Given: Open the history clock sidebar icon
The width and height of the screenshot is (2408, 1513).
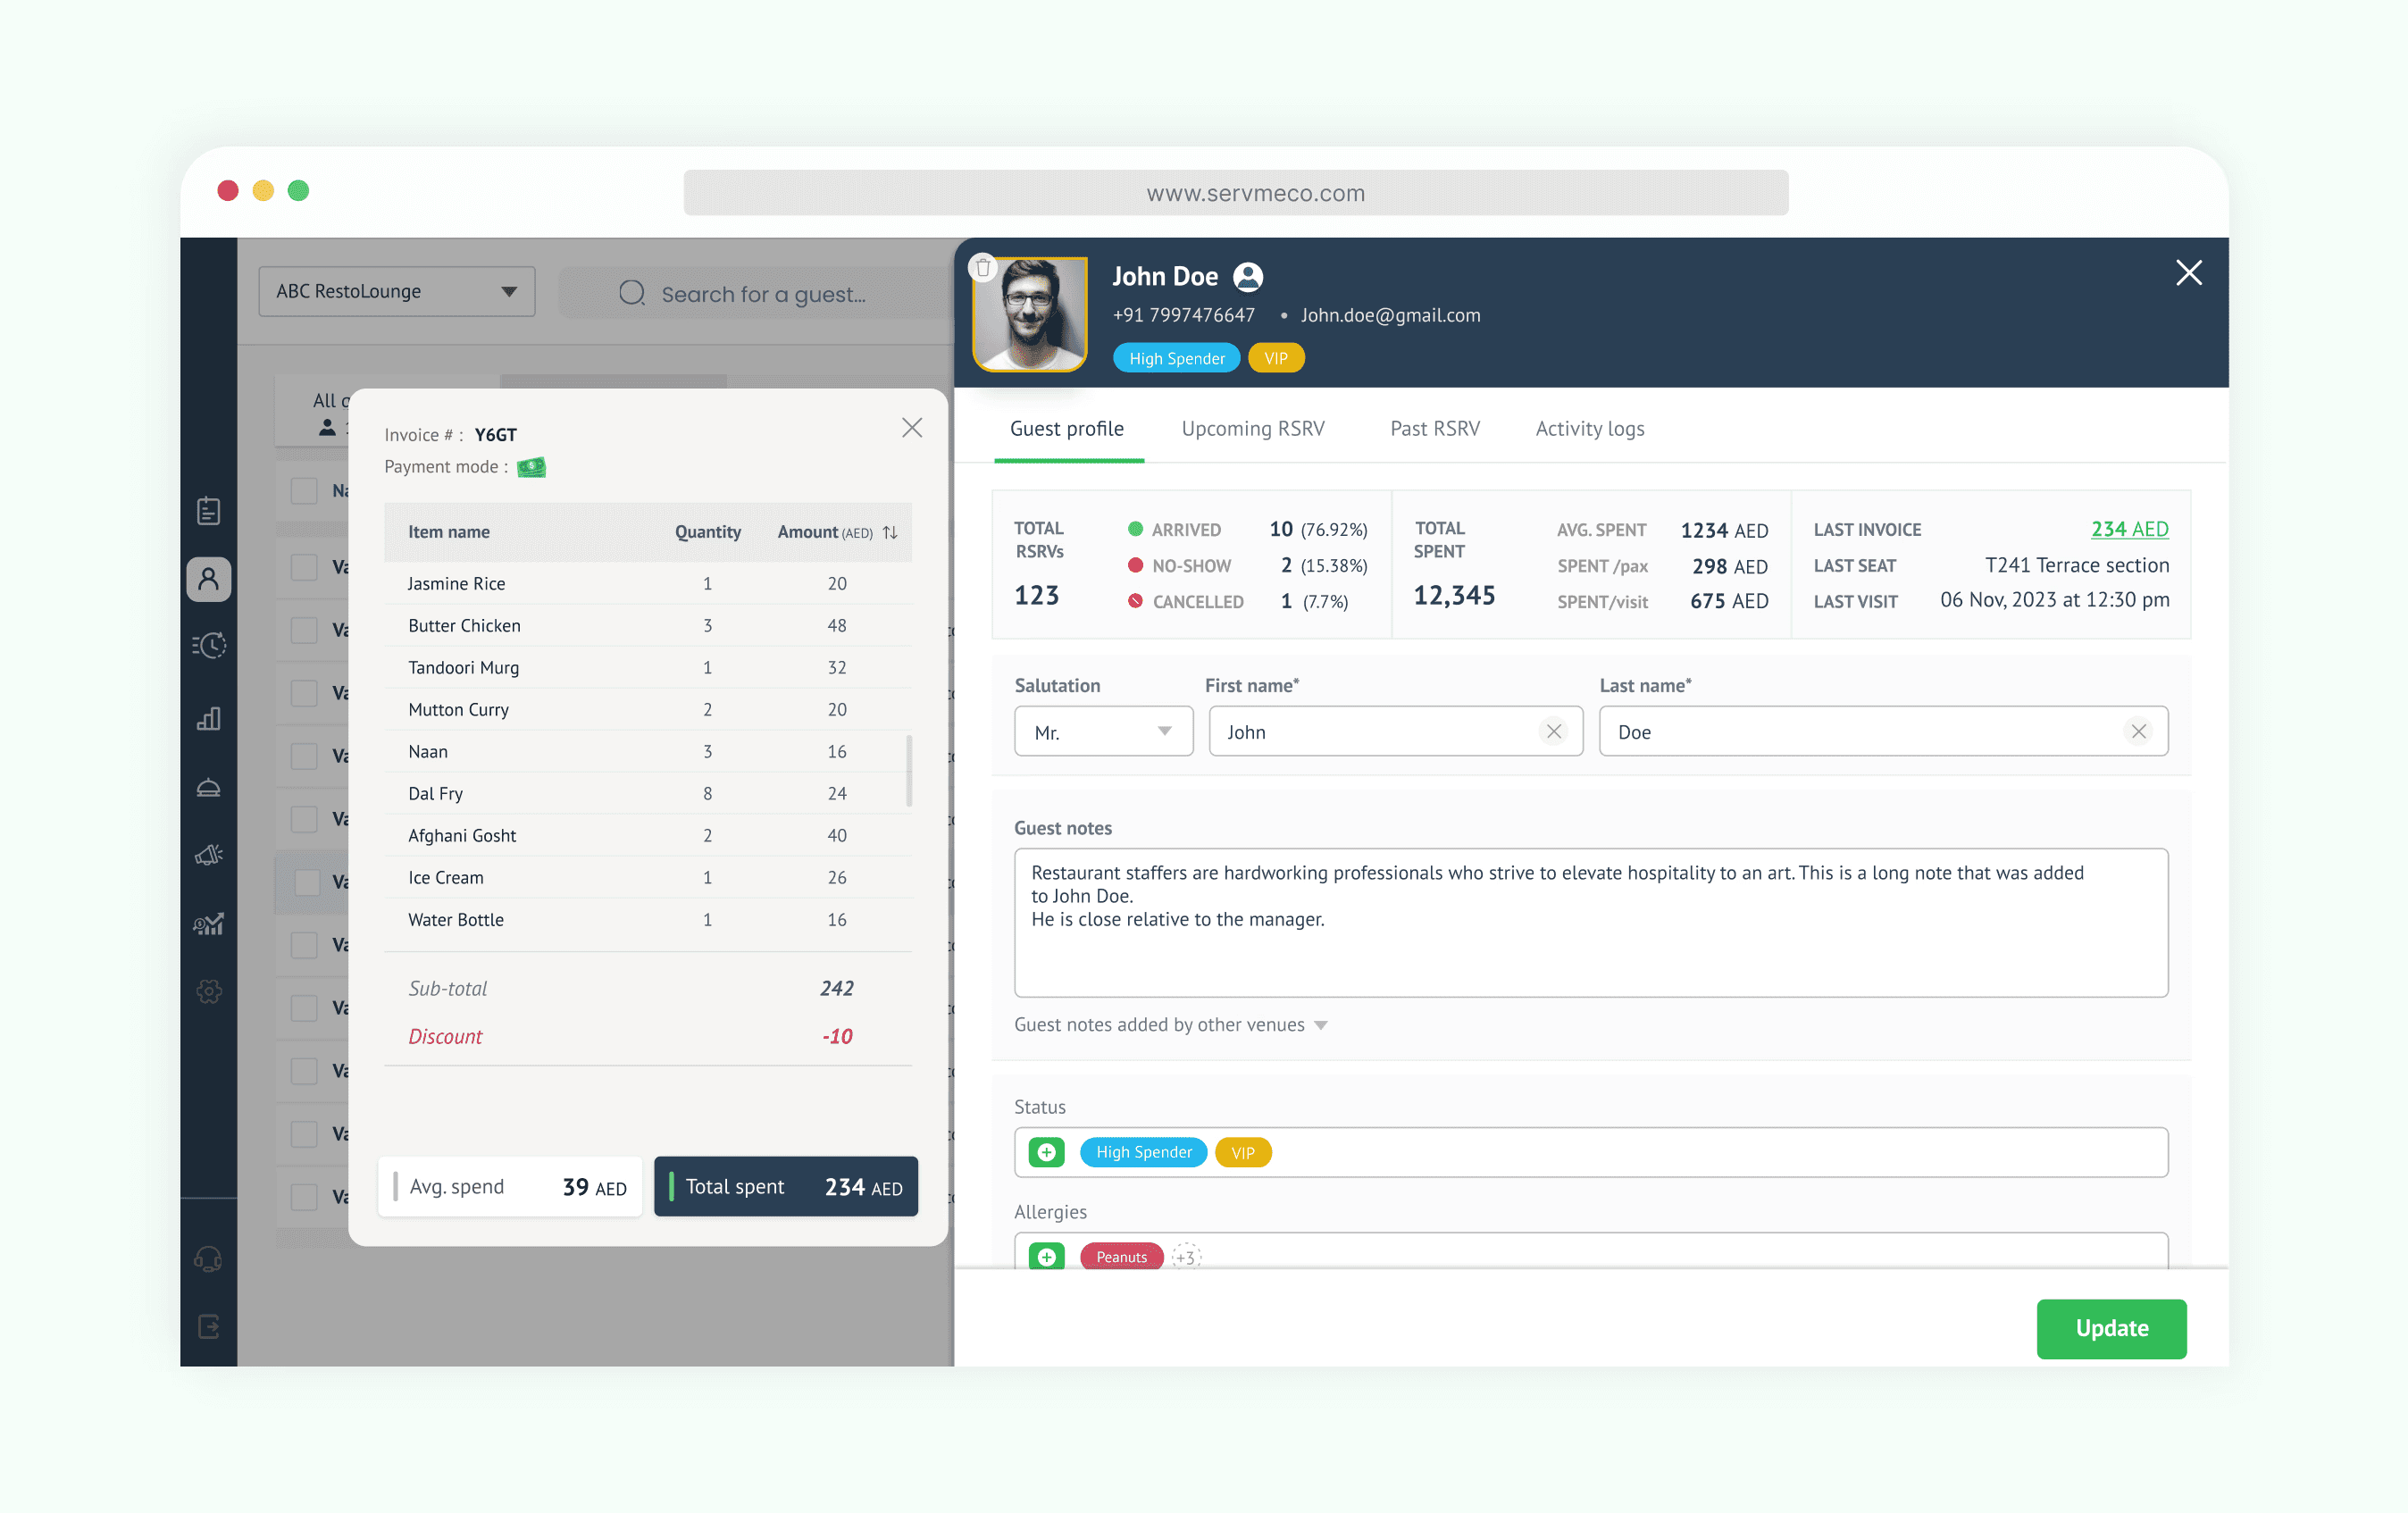Looking at the screenshot, I should pos(208,645).
